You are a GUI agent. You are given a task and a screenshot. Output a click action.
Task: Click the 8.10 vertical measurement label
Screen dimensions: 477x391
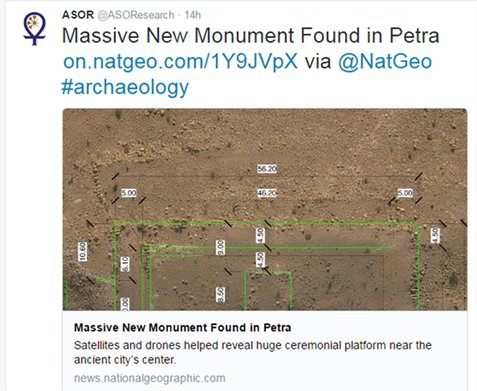pos(125,264)
